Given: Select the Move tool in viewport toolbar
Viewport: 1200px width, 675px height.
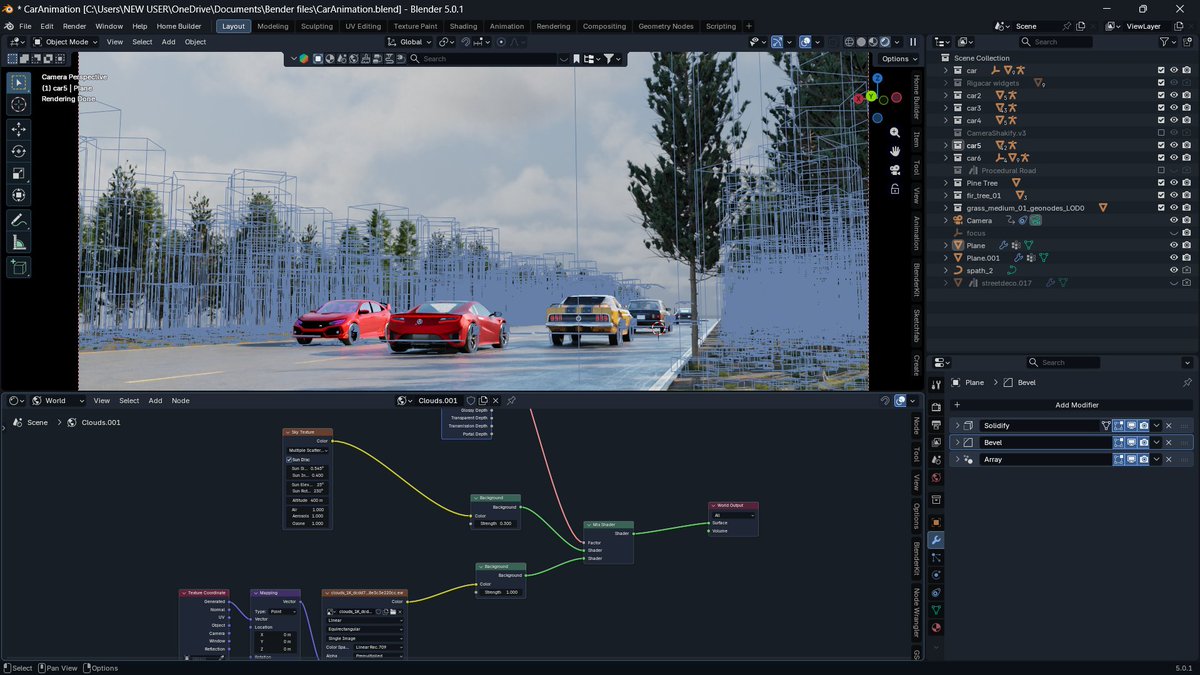Looking at the screenshot, I should tap(19, 129).
